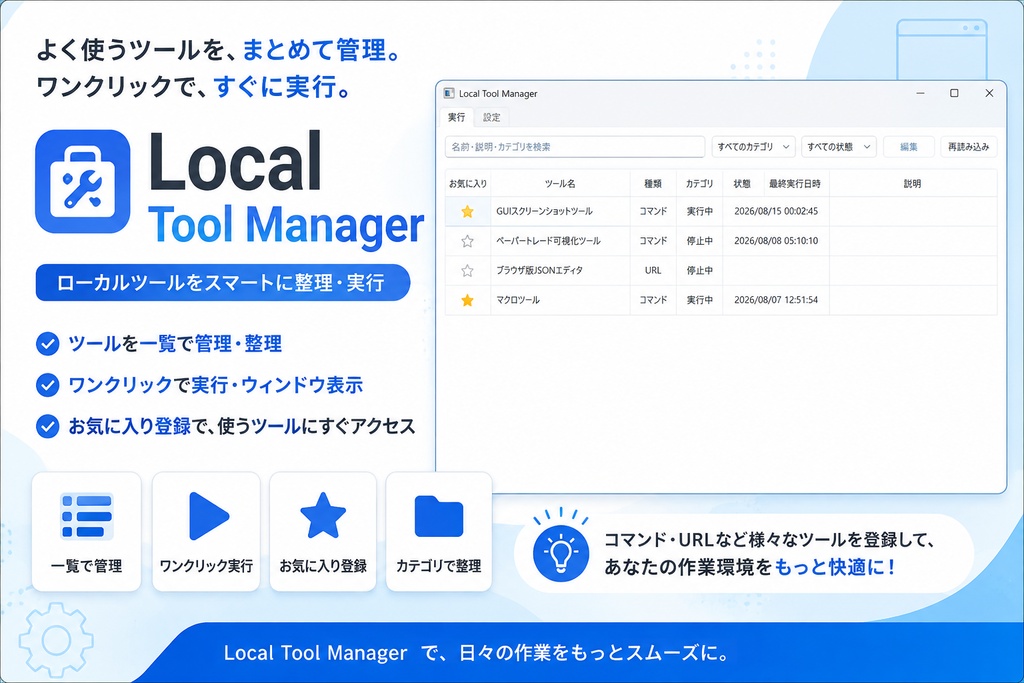The image size is (1024, 683).
Task: Toggle favorite star for ペーパートレード可視化ツール
Action: coord(468,242)
